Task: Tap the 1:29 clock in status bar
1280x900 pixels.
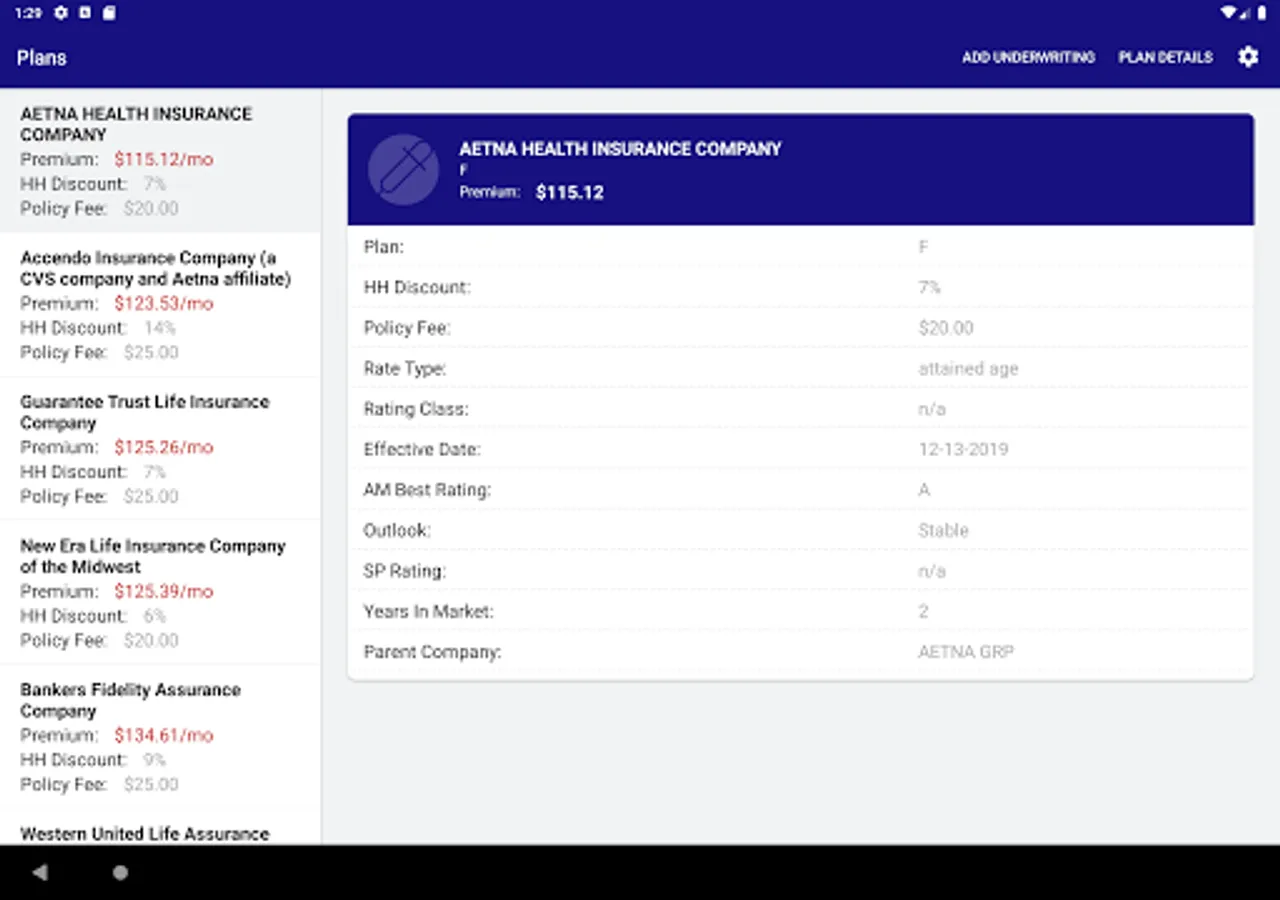Action: [28, 13]
